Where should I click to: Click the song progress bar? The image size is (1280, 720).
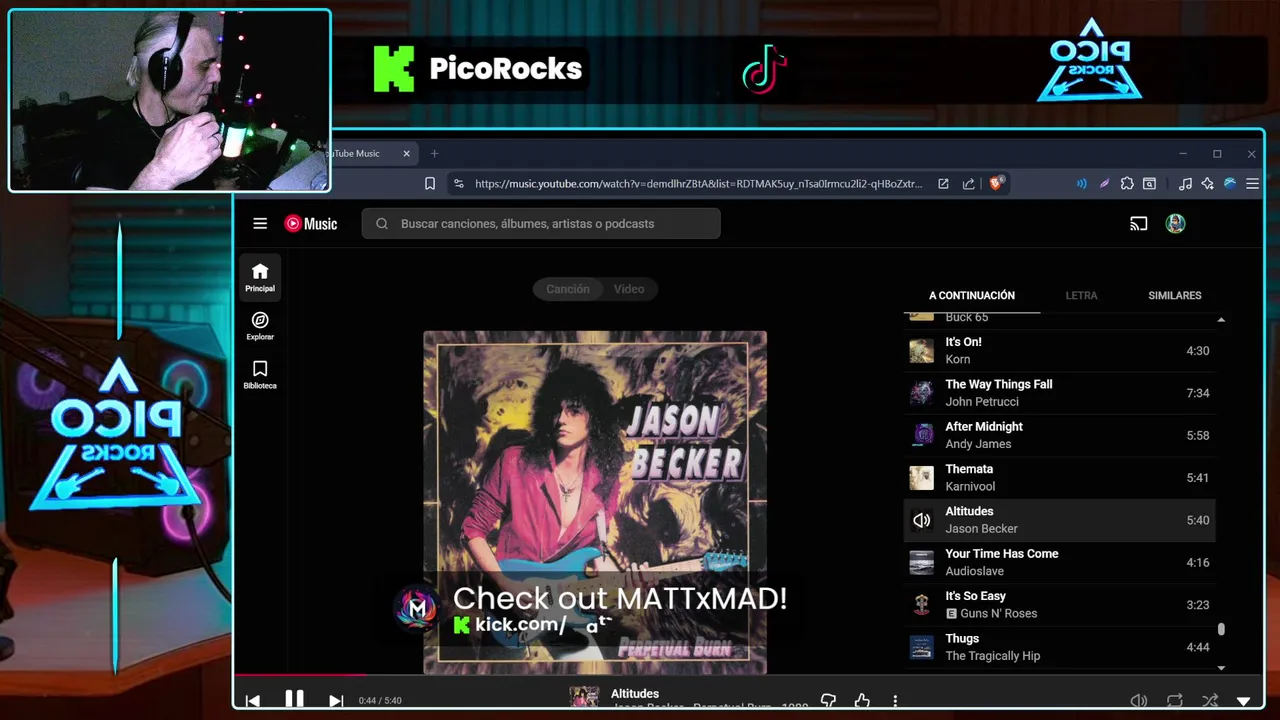[748, 675]
